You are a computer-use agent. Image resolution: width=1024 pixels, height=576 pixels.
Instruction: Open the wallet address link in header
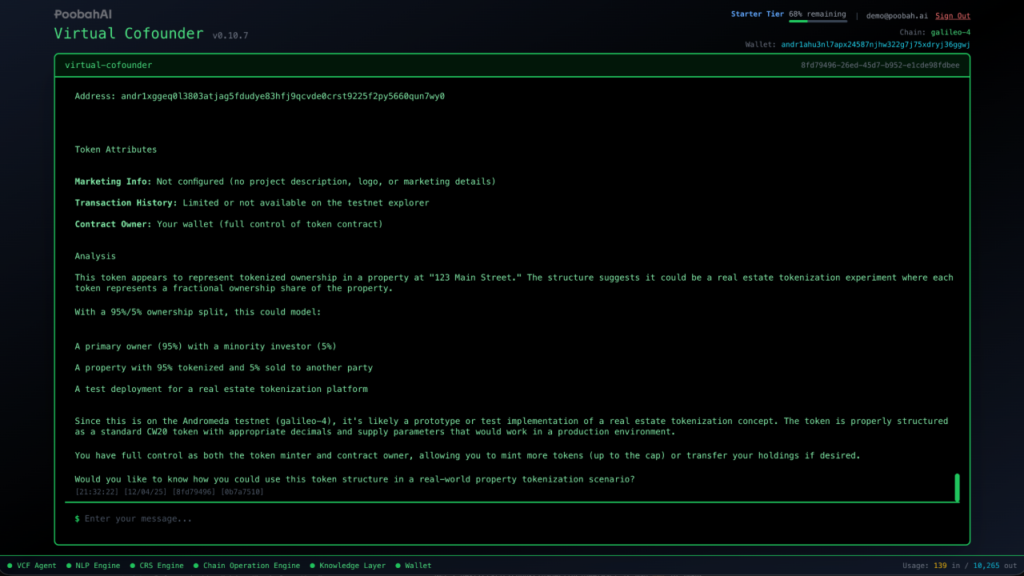(875, 45)
